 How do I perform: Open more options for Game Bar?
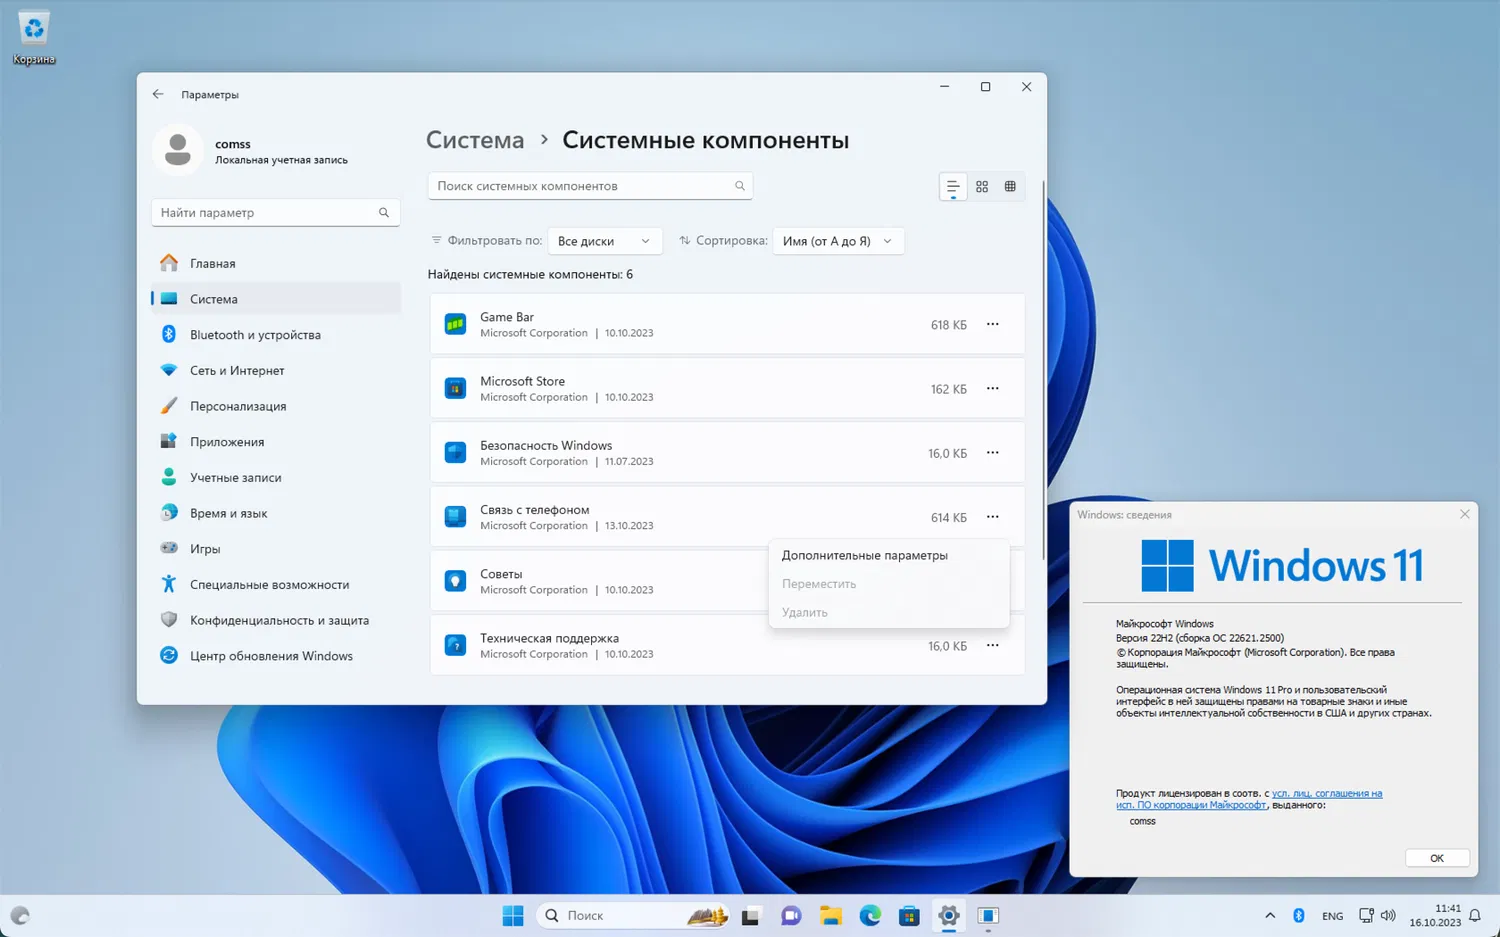[x=992, y=324]
